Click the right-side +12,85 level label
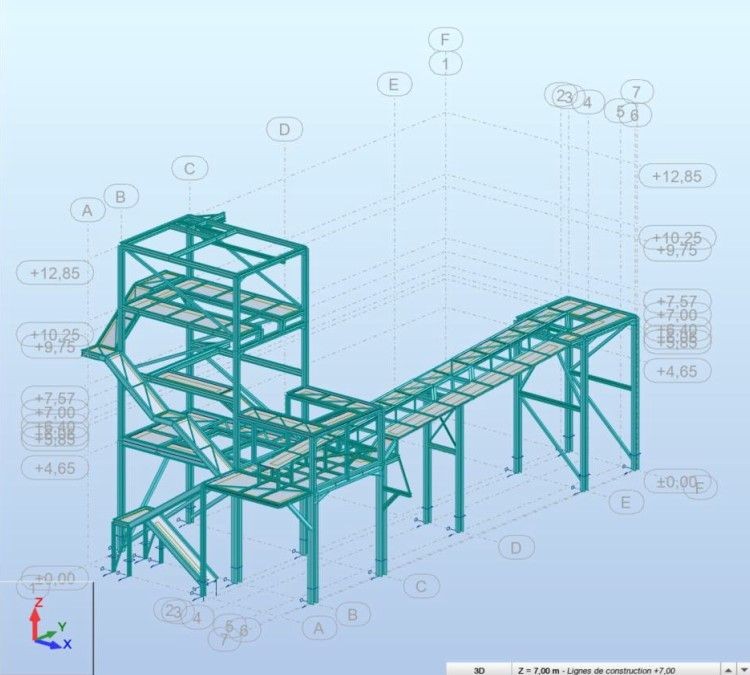 click(677, 176)
